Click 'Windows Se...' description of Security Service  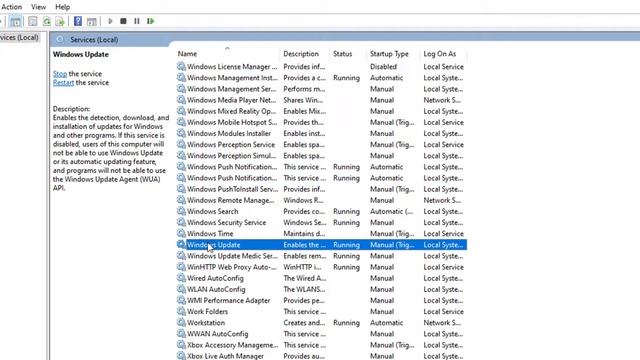pyautogui.click(x=305, y=222)
